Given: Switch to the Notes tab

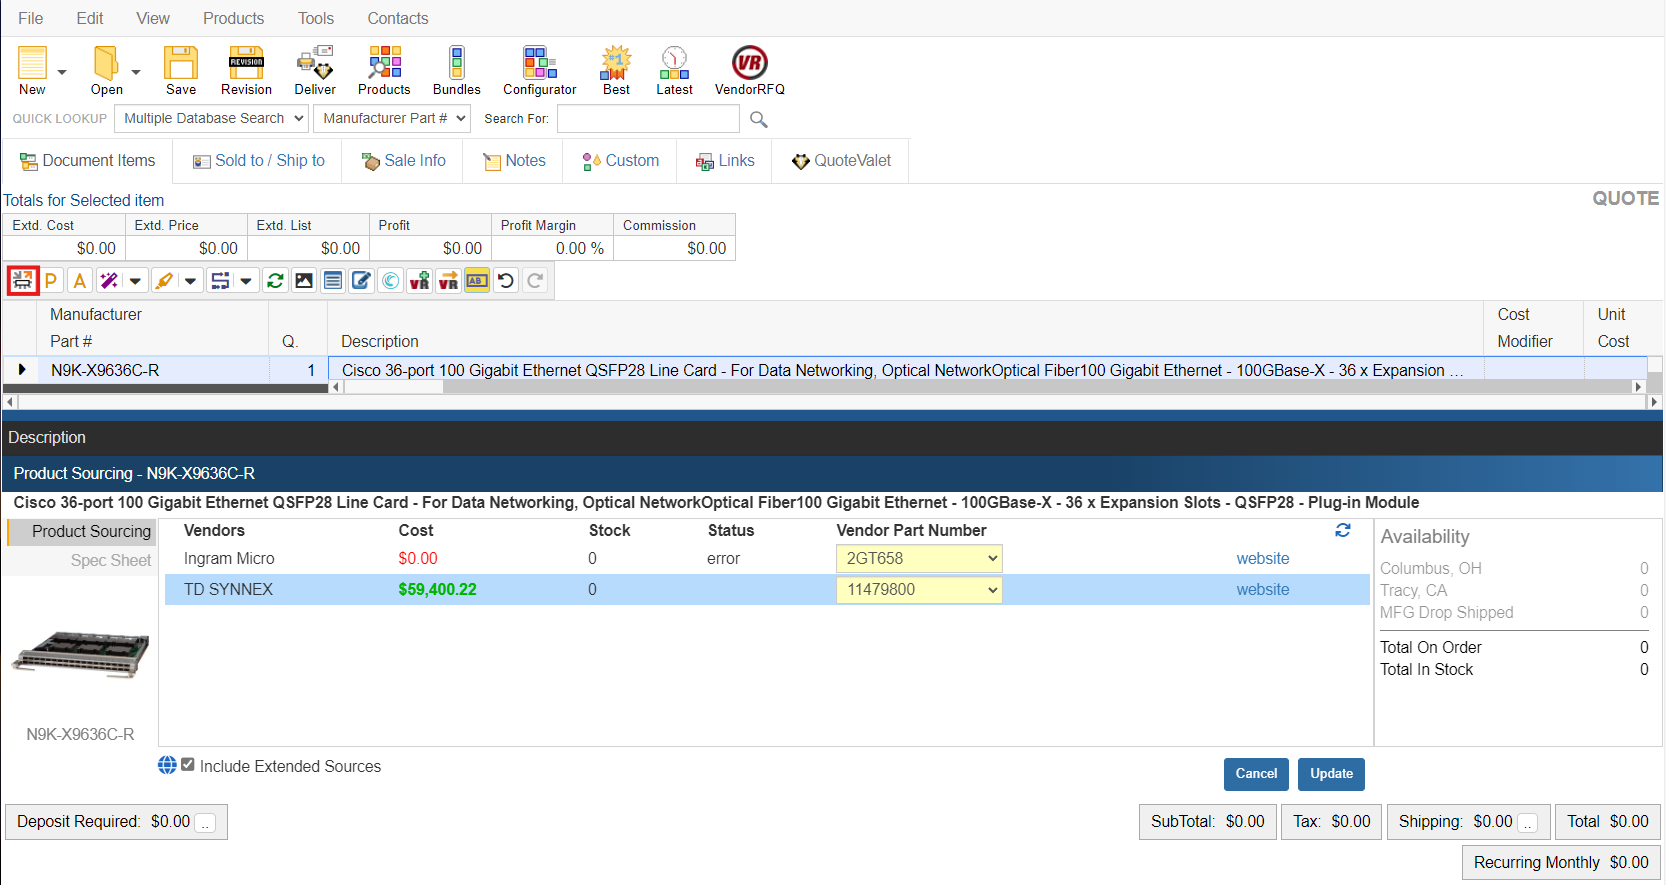Looking at the screenshot, I should pyautogui.click(x=514, y=161).
